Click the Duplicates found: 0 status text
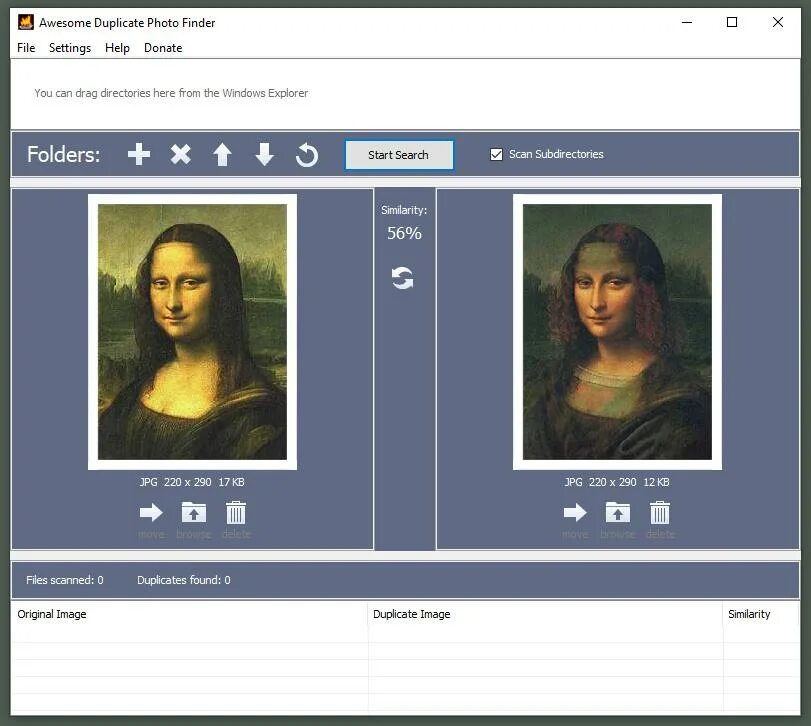 tap(184, 580)
